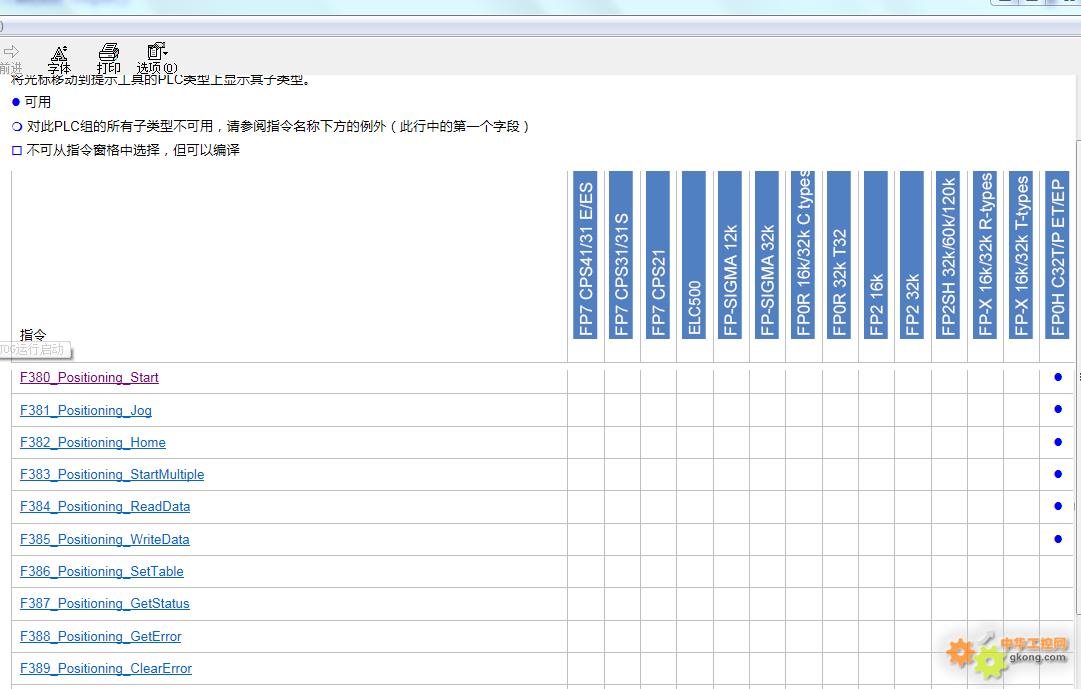
Task: Click the FP-X 16k/32k R-types header
Action: [x=984, y=255]
